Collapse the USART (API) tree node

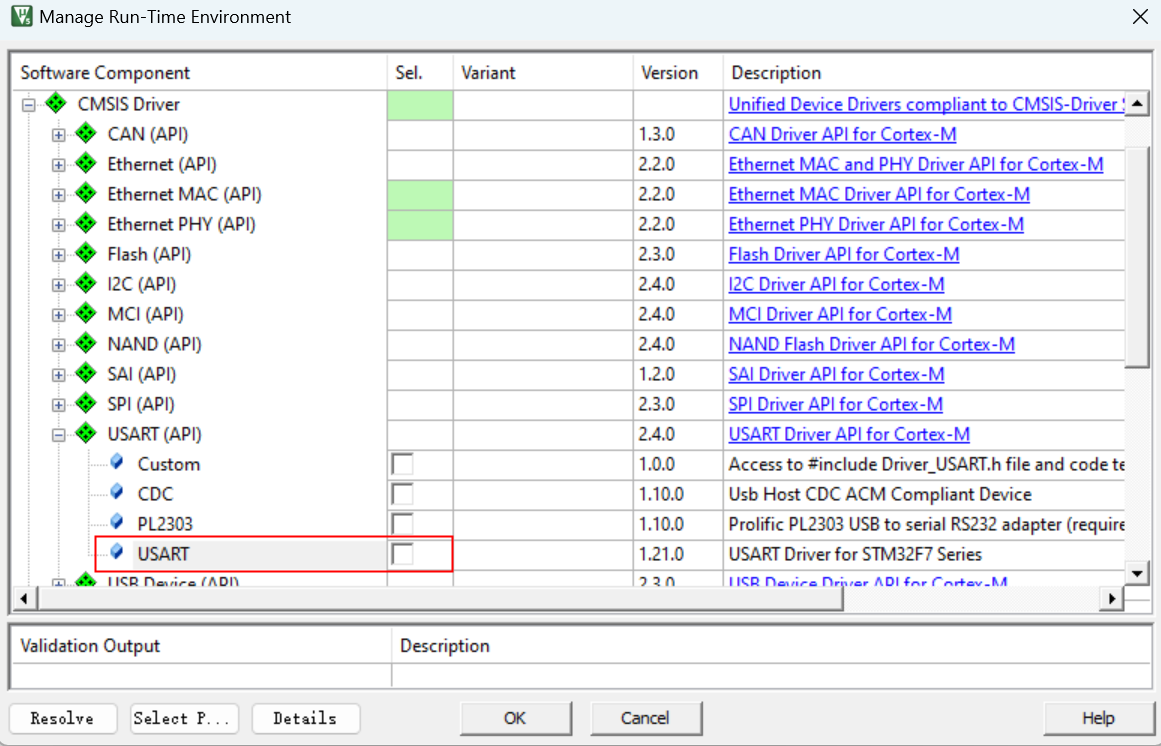[59, 435]
